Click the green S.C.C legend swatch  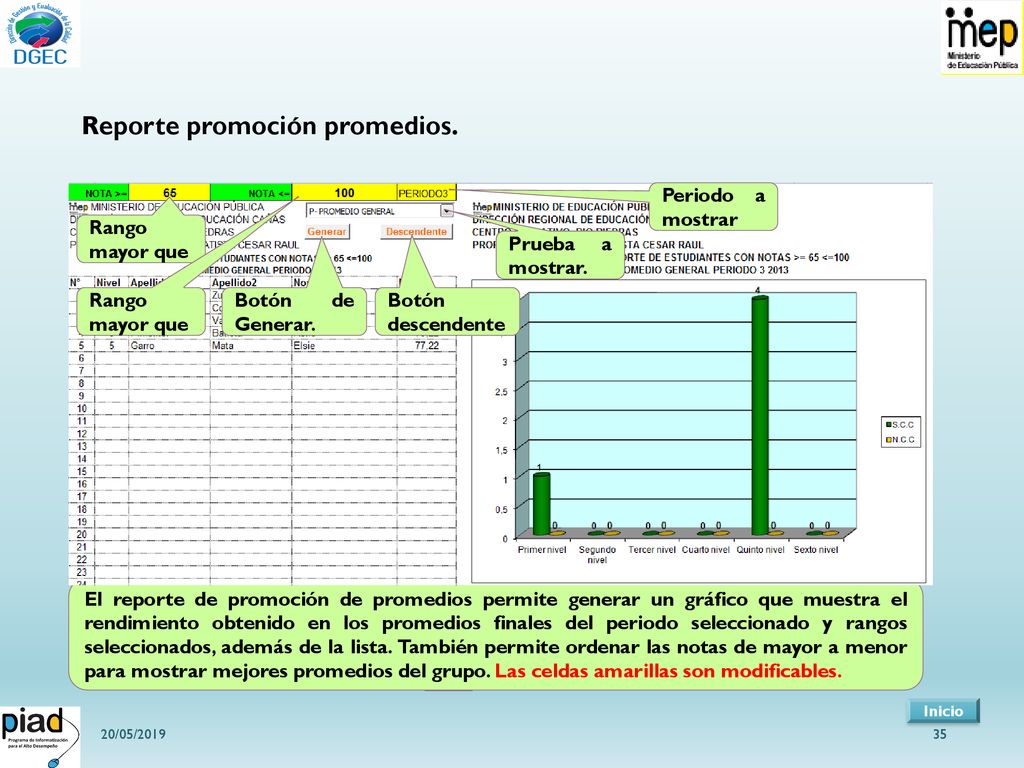click(x=888, y=424)
